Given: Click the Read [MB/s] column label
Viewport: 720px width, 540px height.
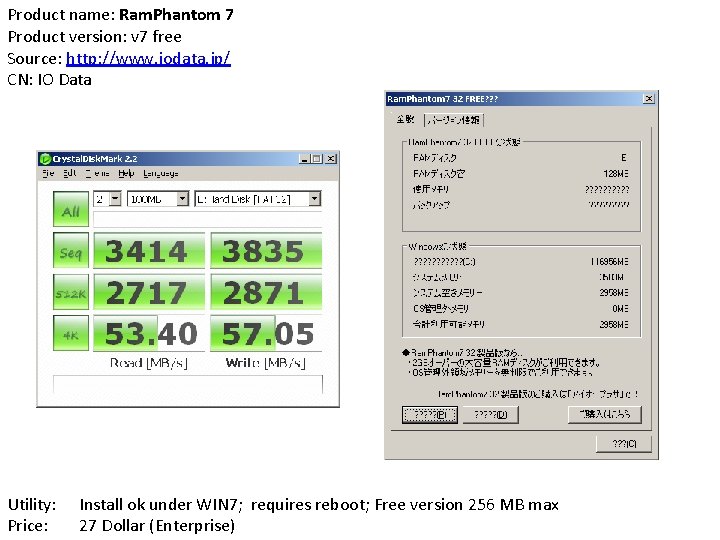Looking at the screenshot, I should coord(149,363).
